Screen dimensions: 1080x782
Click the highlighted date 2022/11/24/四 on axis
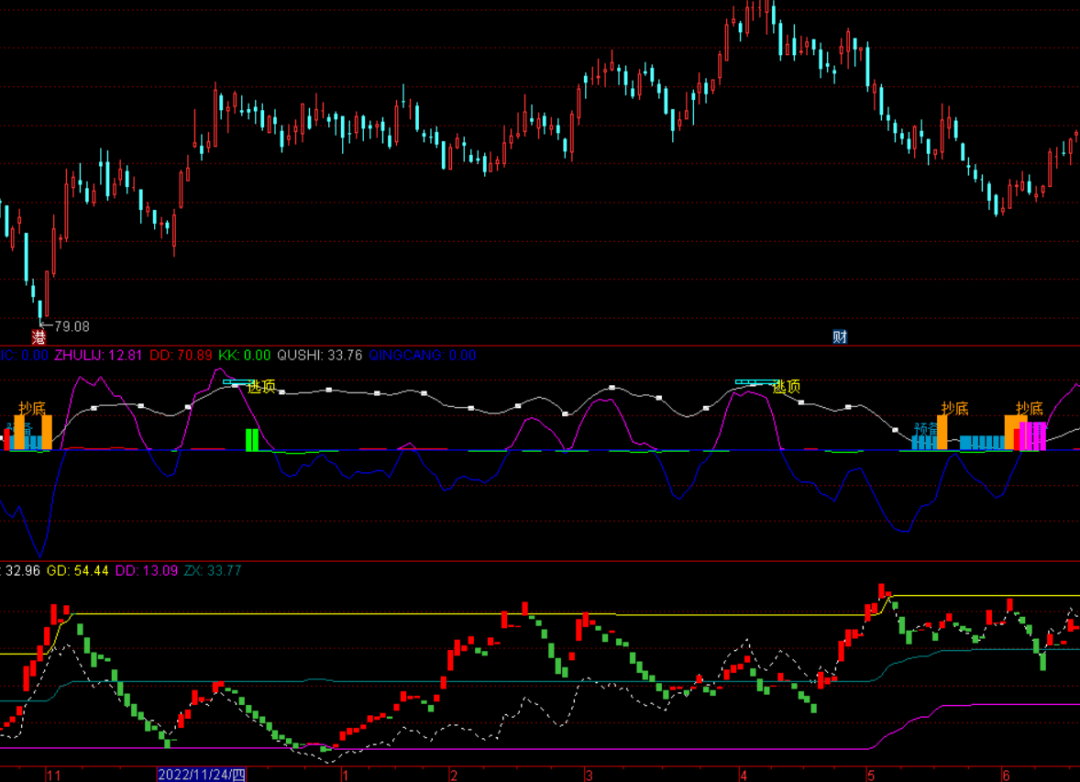(201, 774)
